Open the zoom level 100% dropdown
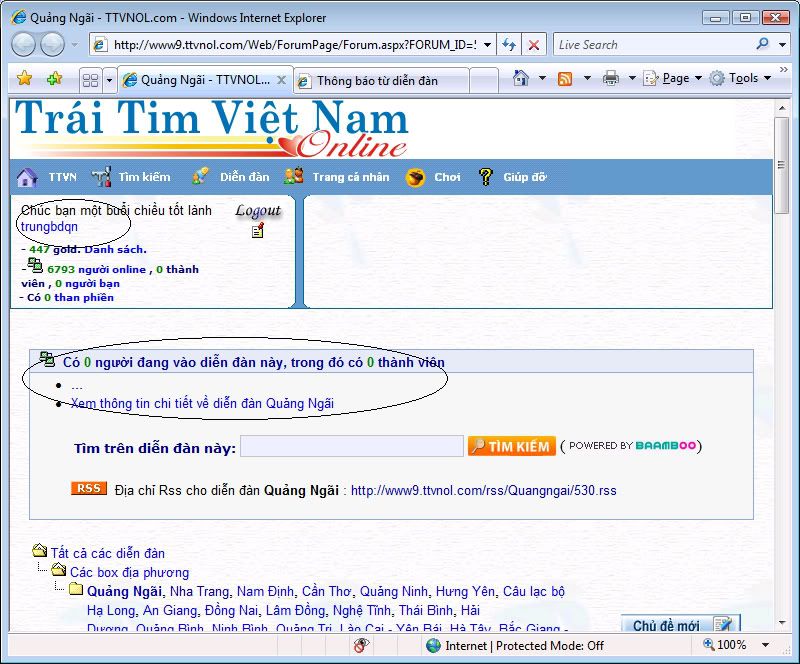 point(765,645)
